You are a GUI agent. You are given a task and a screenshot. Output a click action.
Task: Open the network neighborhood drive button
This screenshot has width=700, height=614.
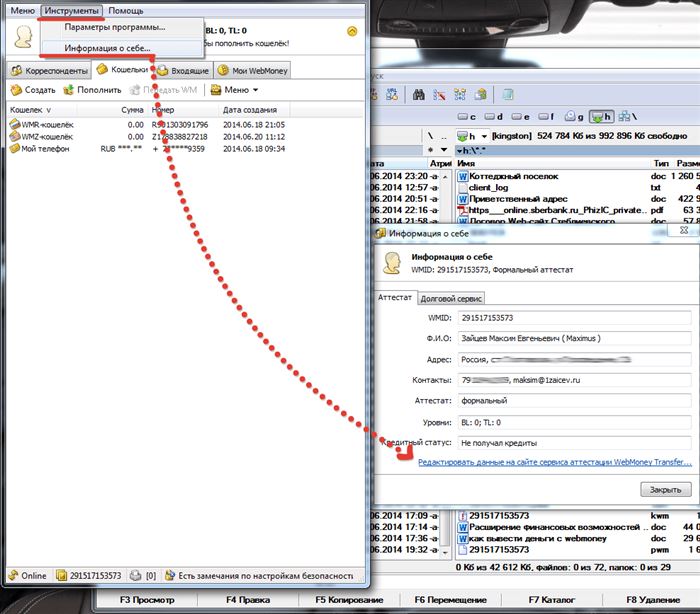[627, 117]
